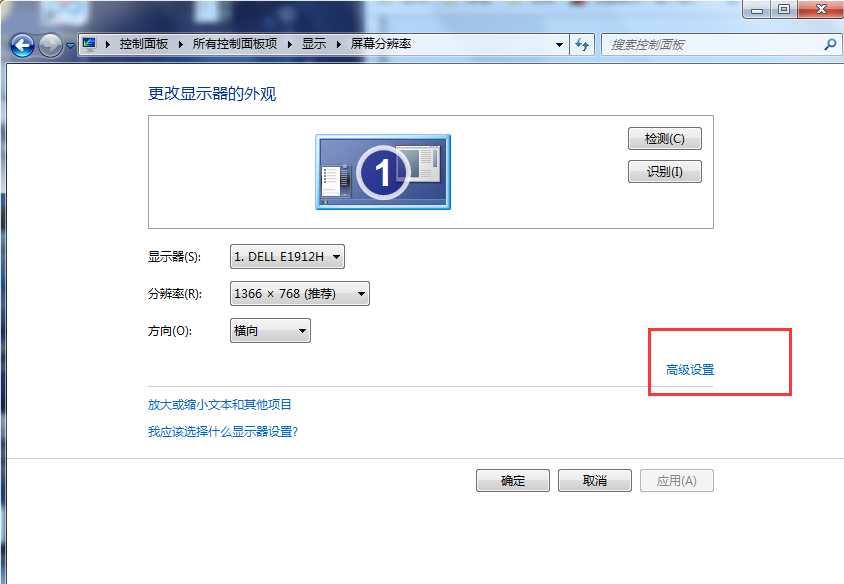
Task: Click the 识别(I) button
Action: click(665, 172)
